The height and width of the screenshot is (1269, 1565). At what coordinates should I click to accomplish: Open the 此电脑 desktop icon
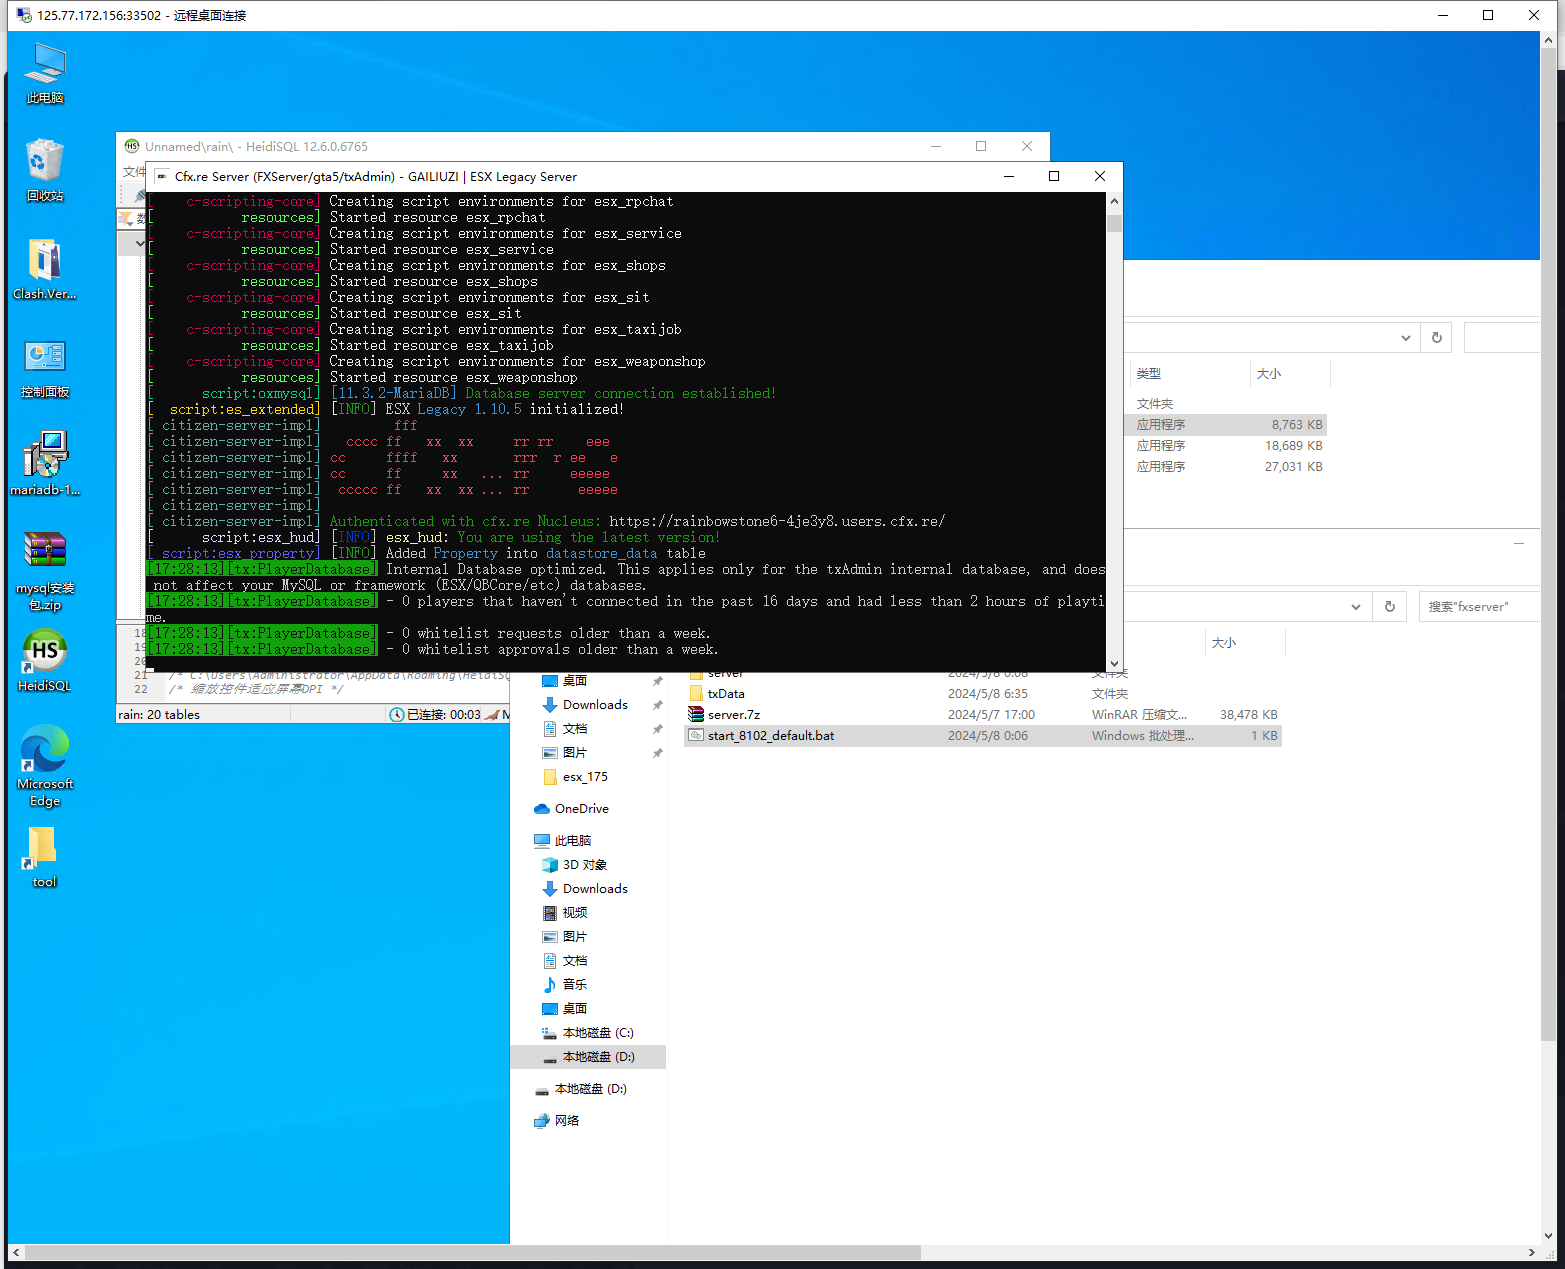[45, 73]
